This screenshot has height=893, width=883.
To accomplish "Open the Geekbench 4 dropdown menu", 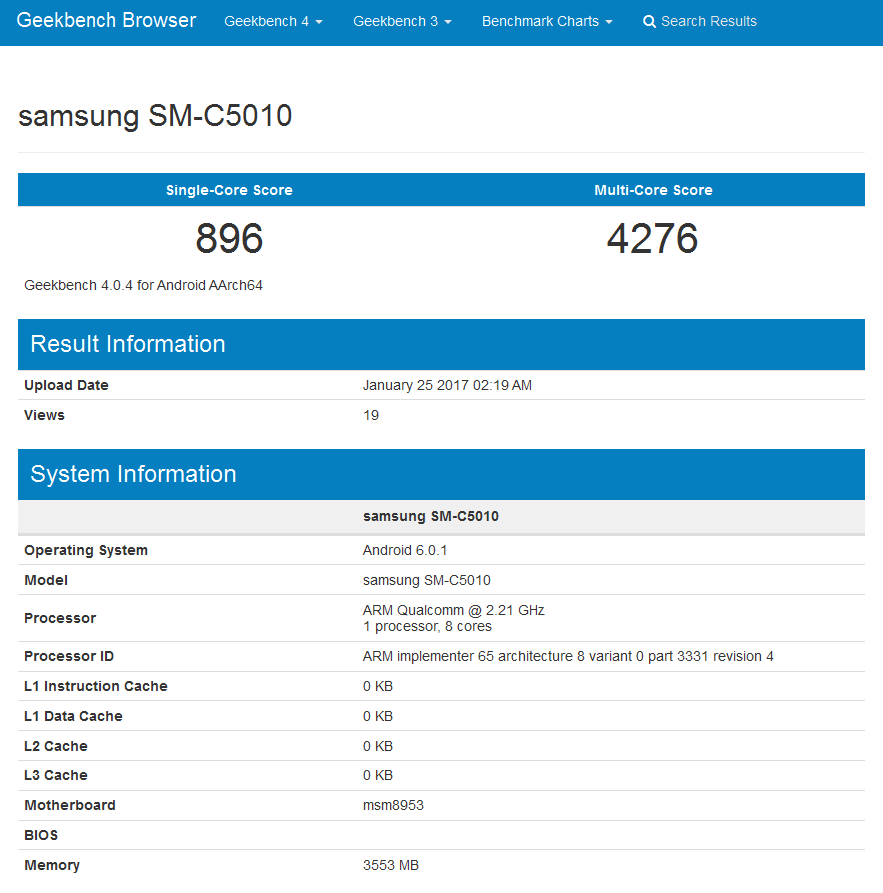I will pyautogui.click(x=273, y=22).
